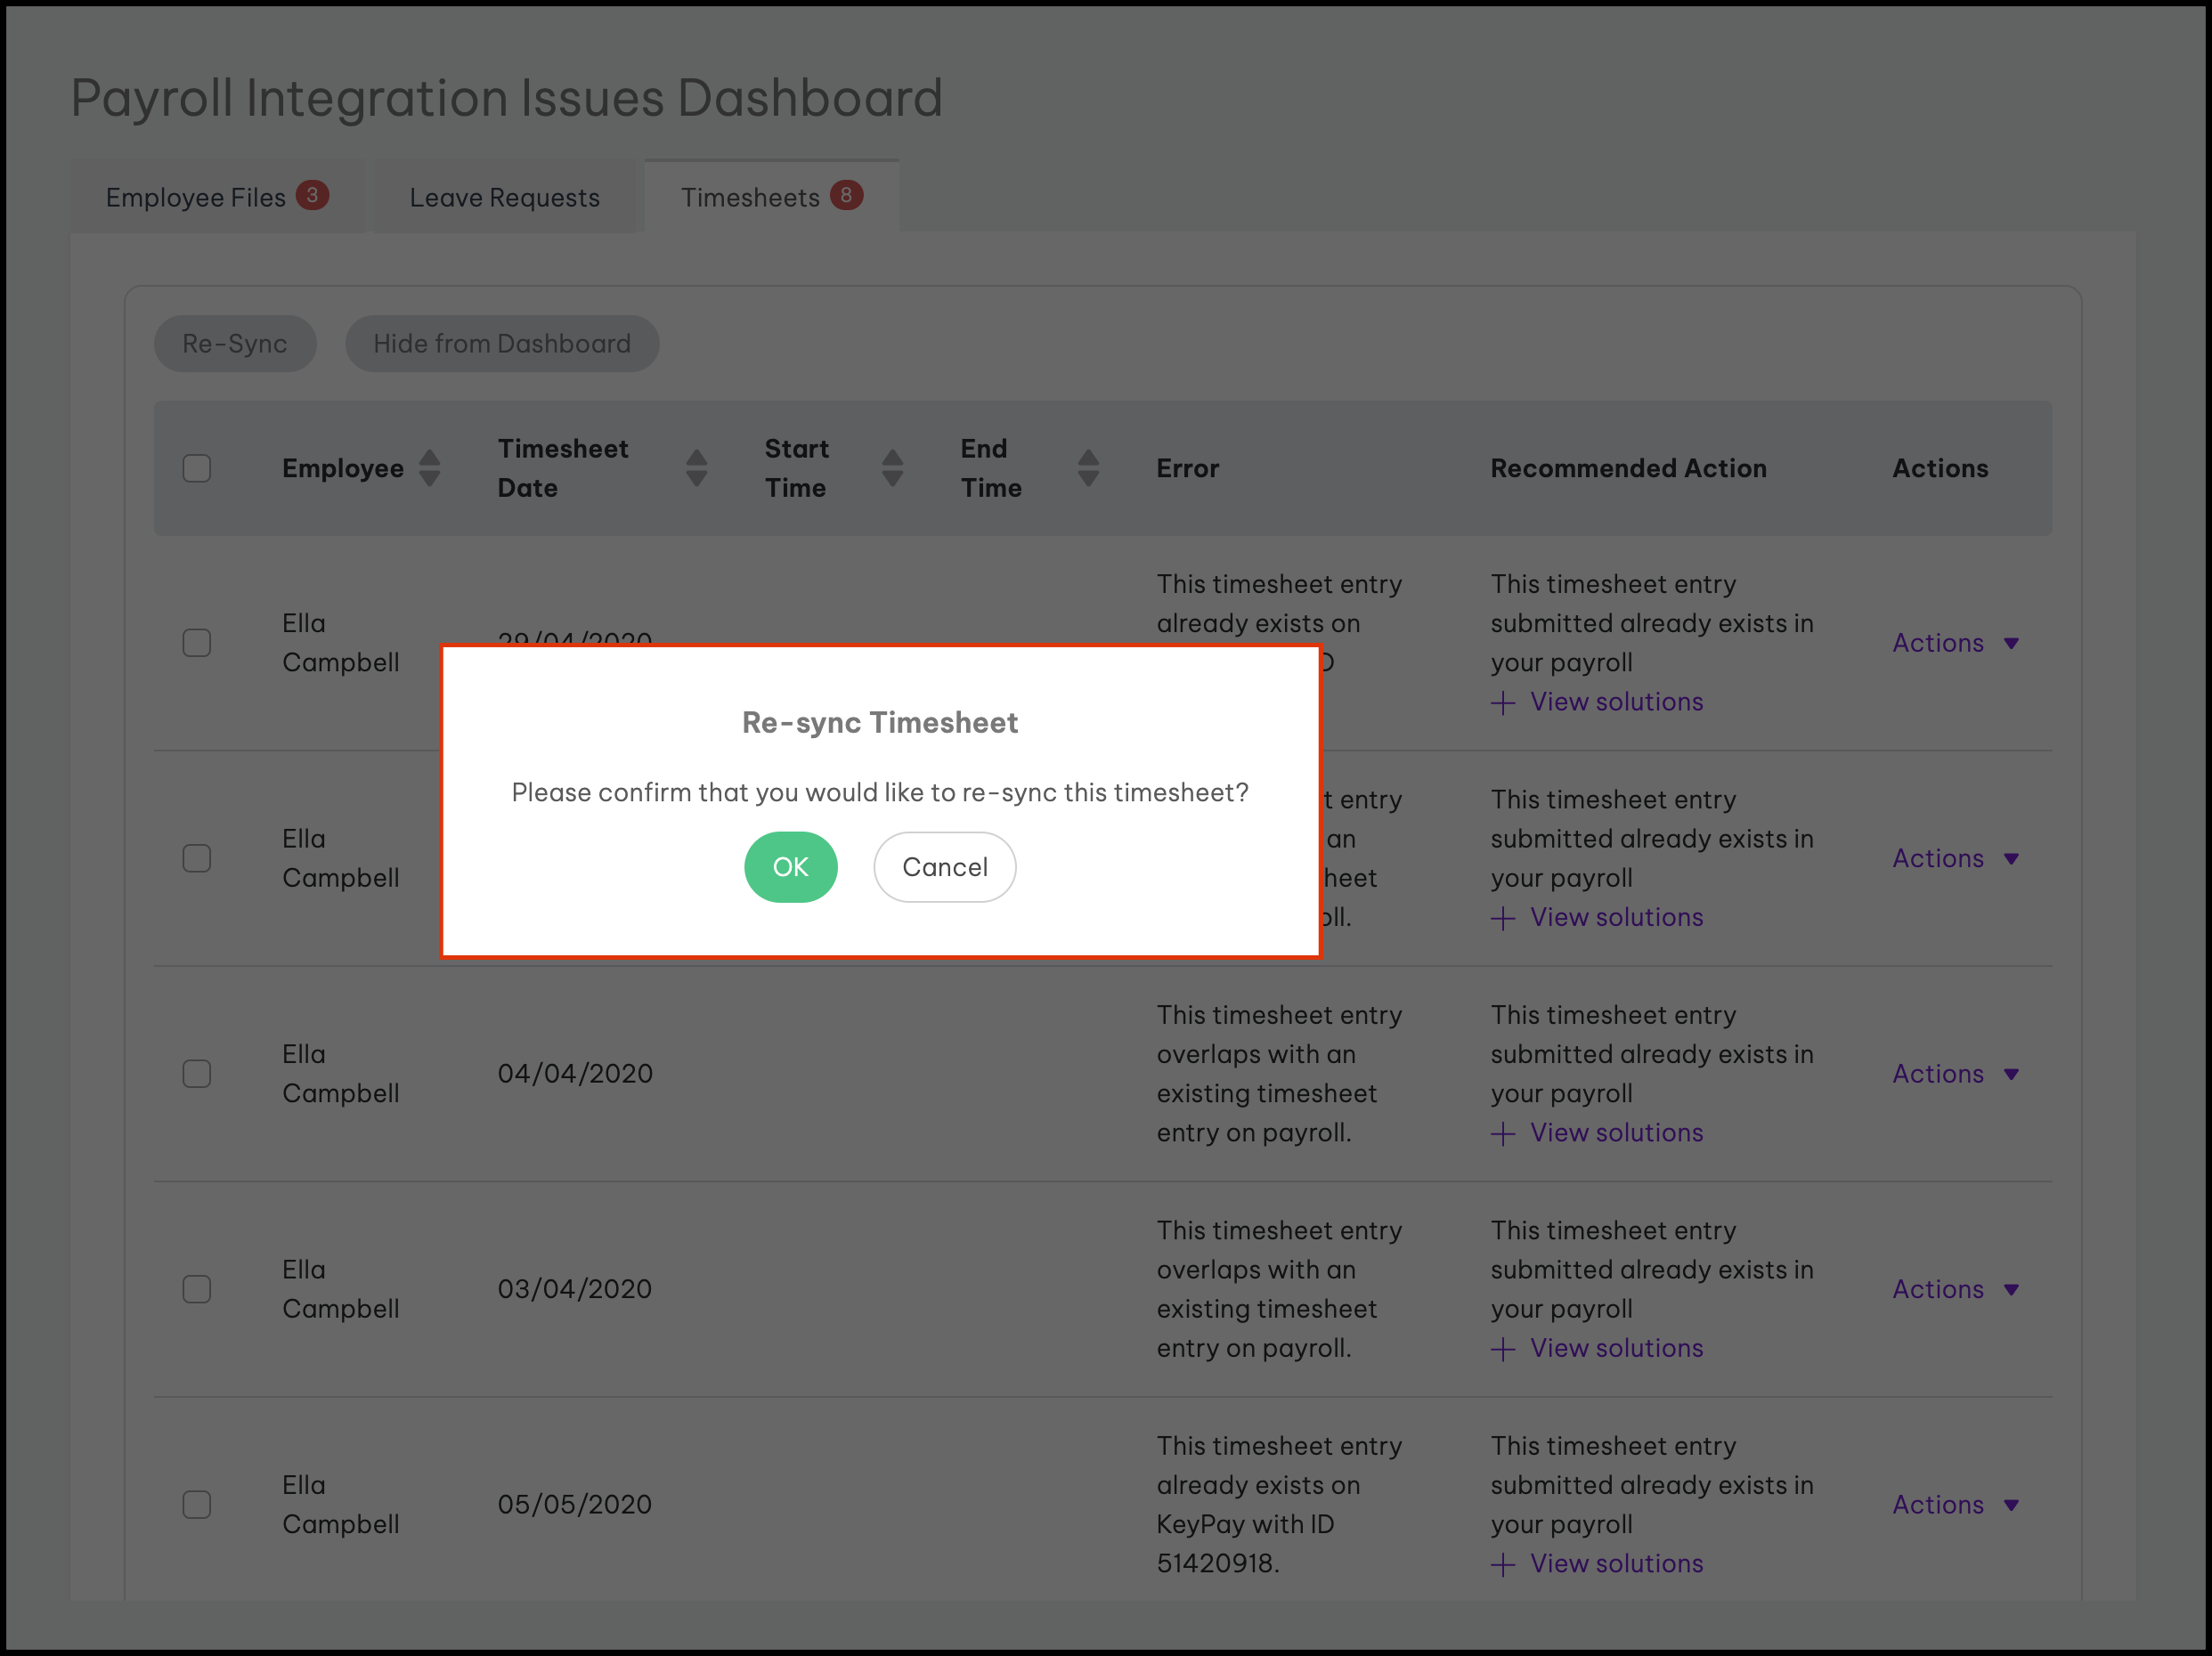Click Hide from Dashboard button

501,344
